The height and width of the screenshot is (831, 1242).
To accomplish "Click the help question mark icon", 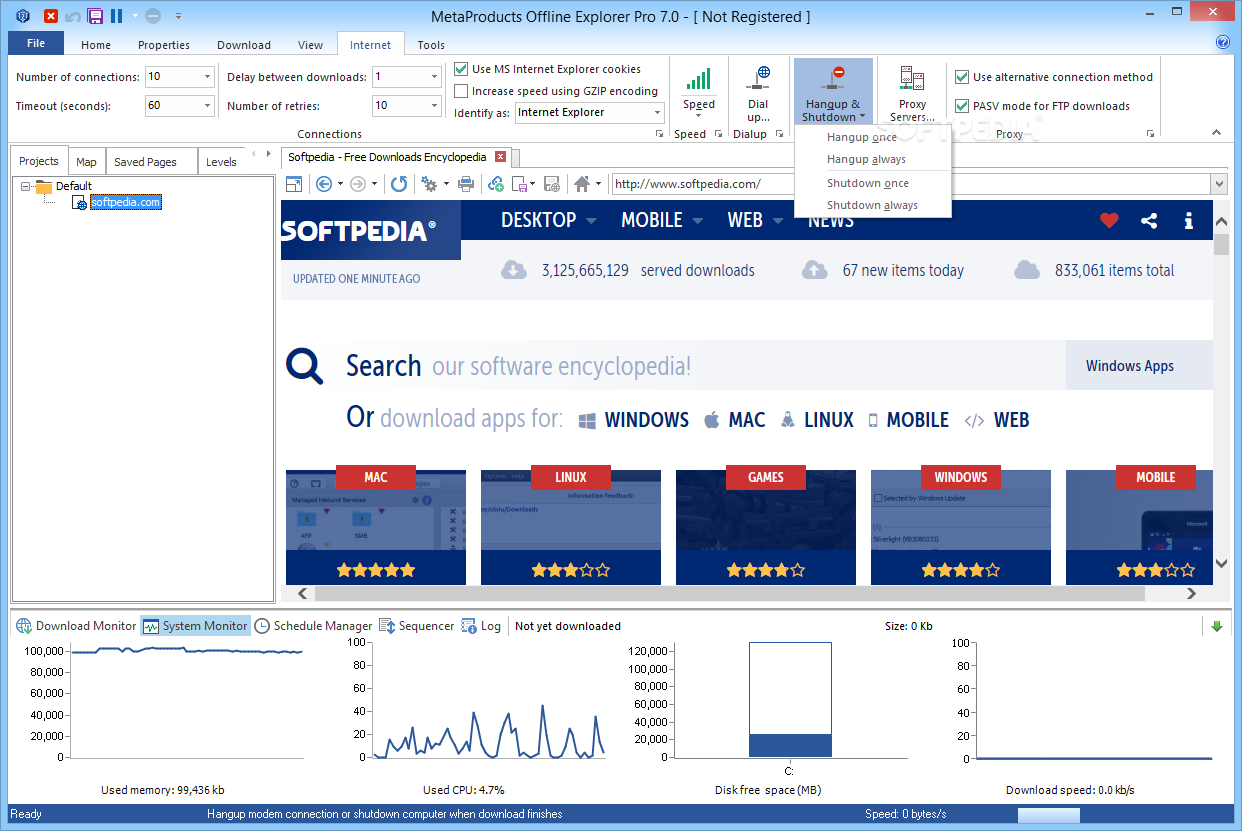I will [x=1222, y=42].
